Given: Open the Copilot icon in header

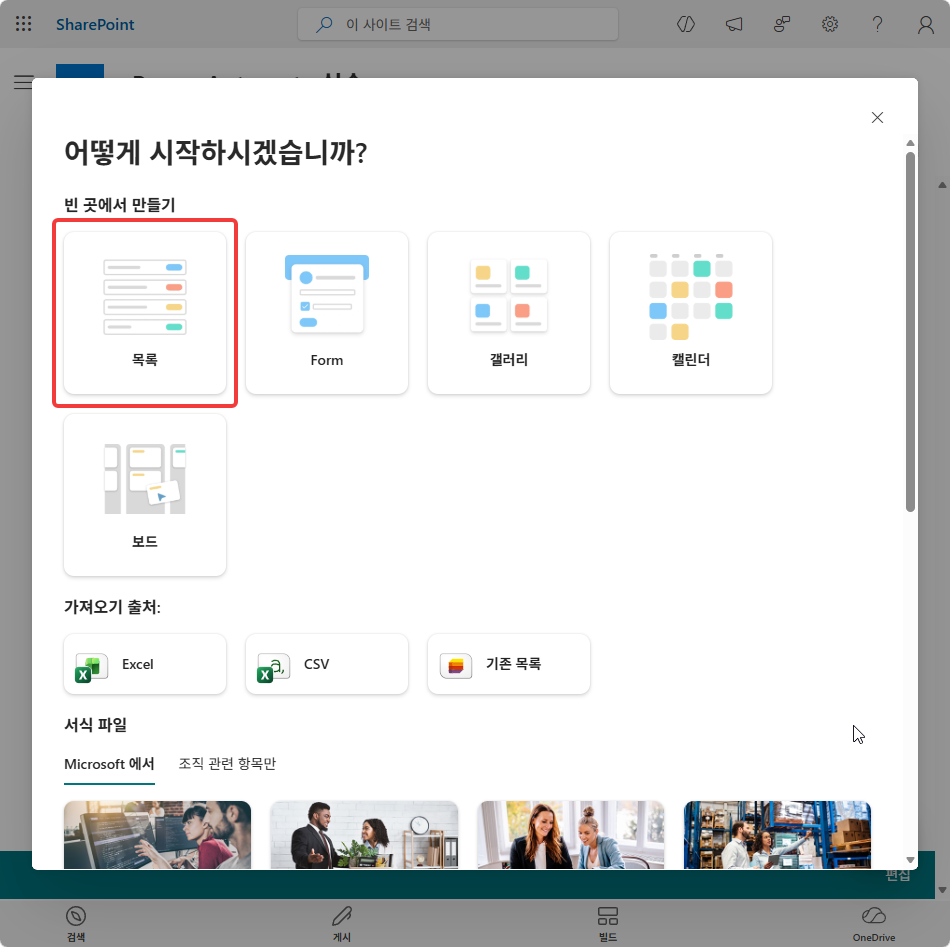Looking at the screenshot, I should tap(686, 24).
